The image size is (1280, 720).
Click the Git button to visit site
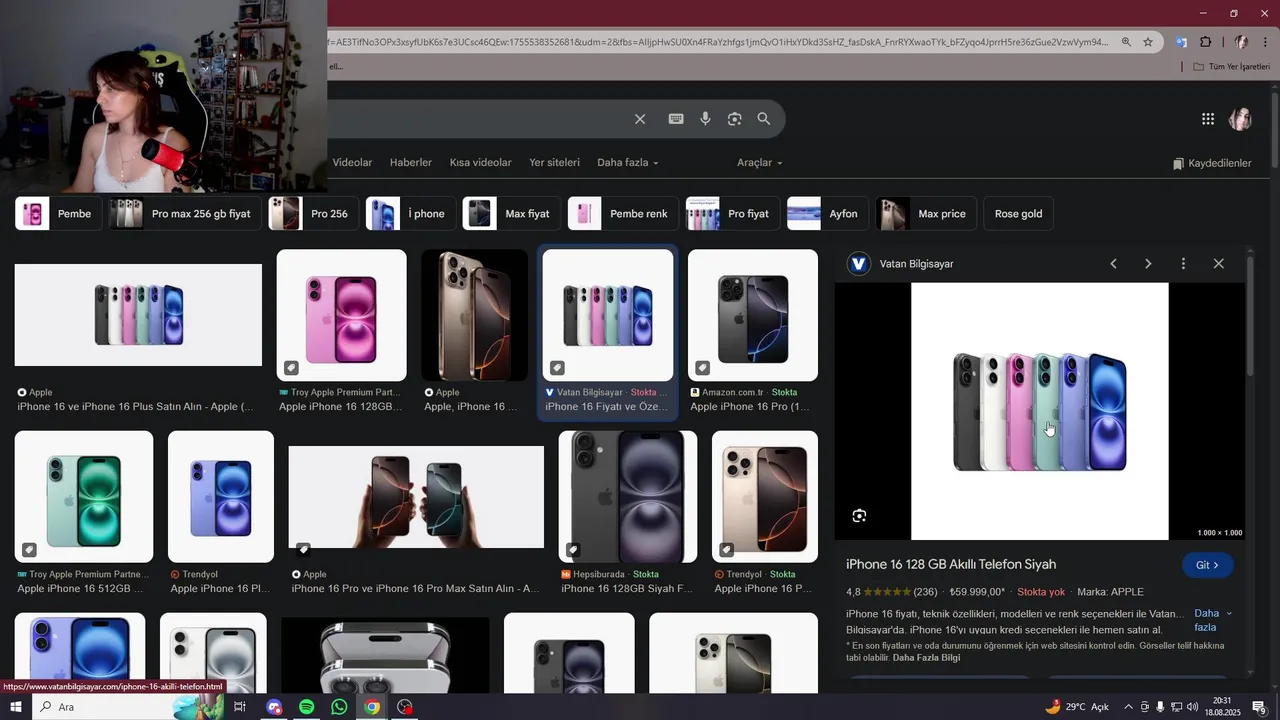1207,565
